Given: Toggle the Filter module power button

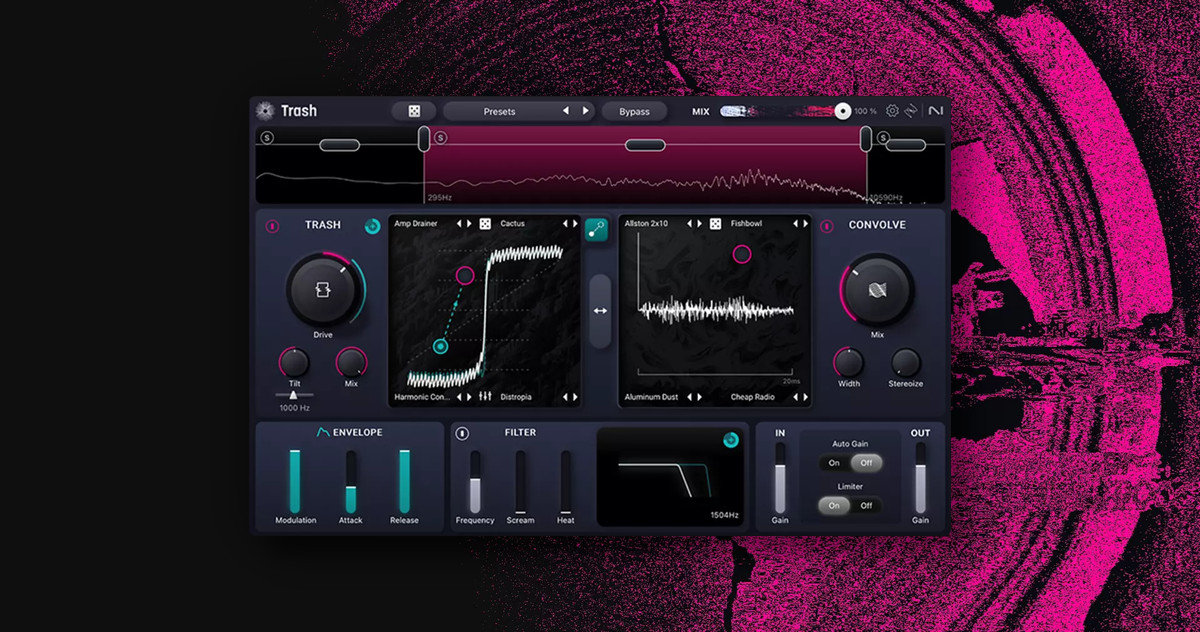Looking at the screenshot, I should tap(462, 433).
